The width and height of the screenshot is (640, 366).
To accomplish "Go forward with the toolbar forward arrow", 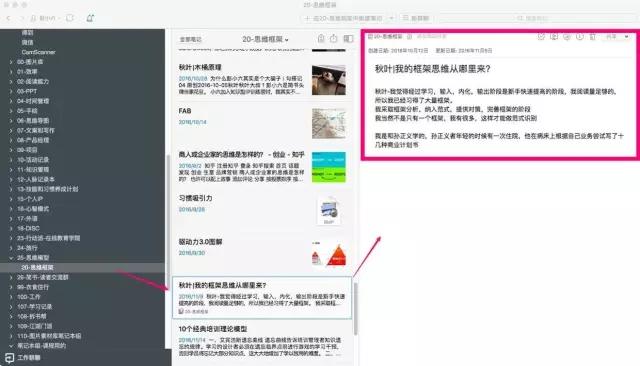I will point(22,18).
